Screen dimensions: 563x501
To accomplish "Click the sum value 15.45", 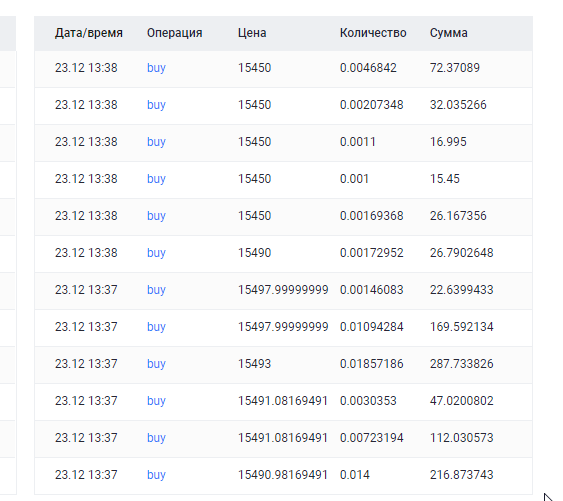I will [445, 179].
